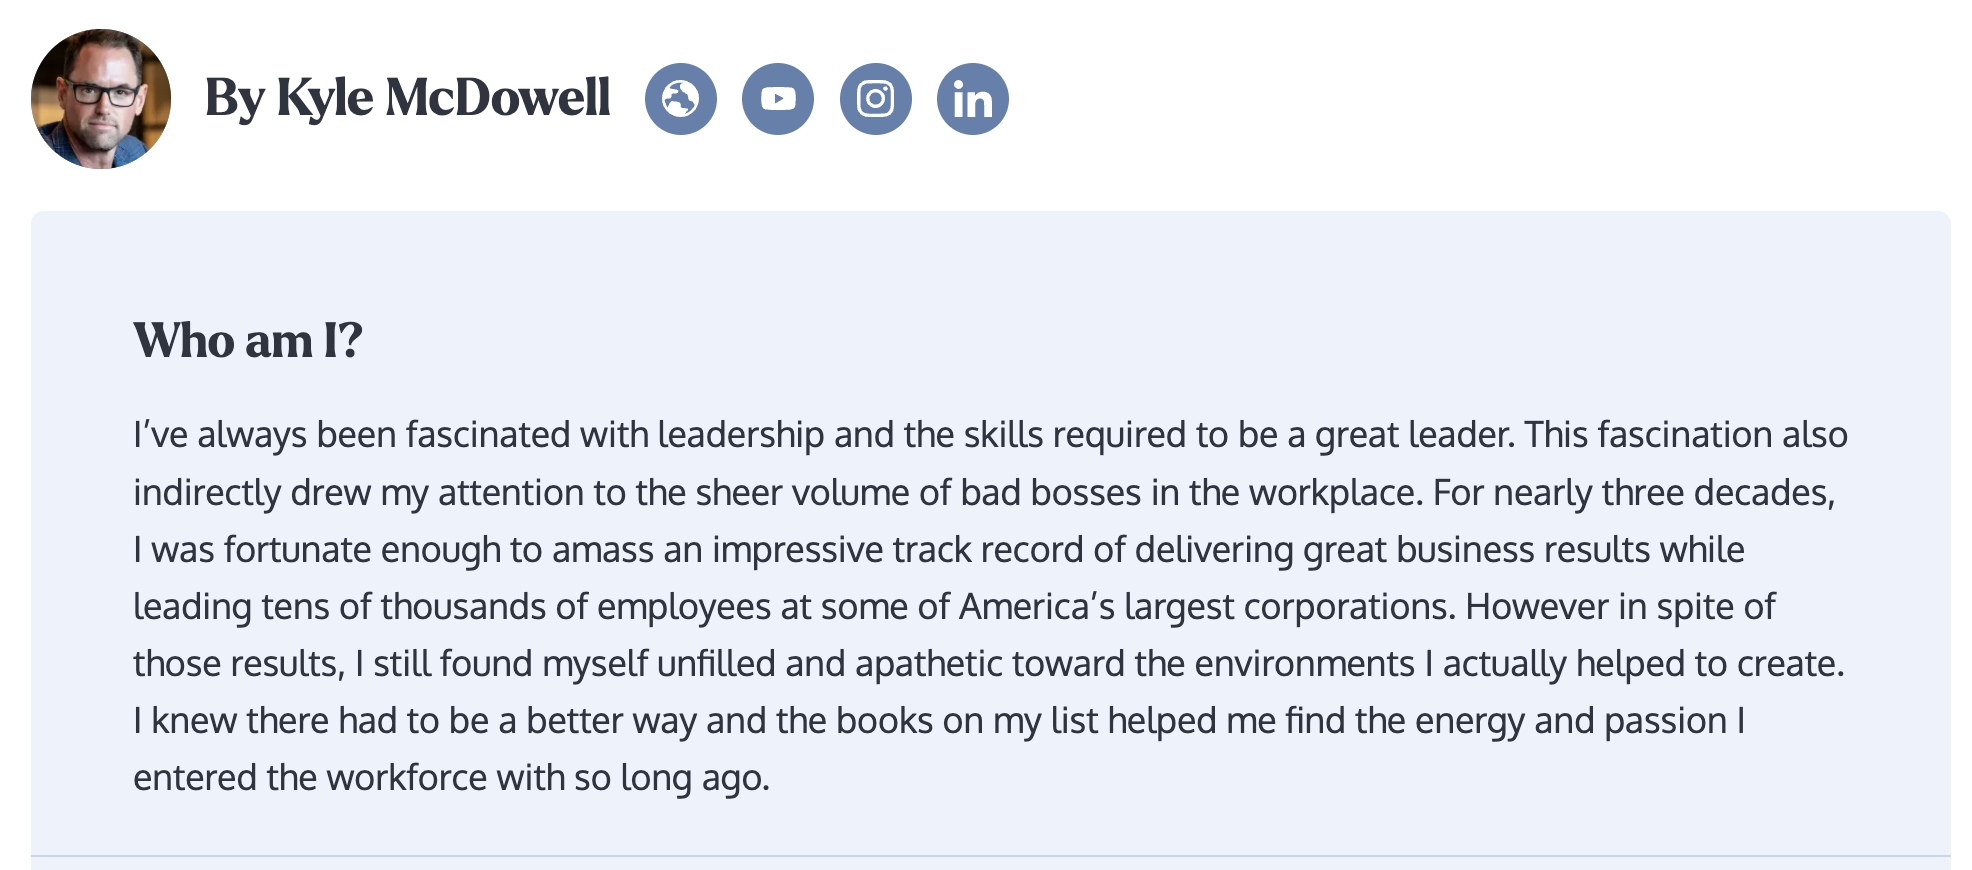Viewport: 1972px width, 870px height.
Task: Click the line starting "I've always been fascinated"
Action: (990, 435)
